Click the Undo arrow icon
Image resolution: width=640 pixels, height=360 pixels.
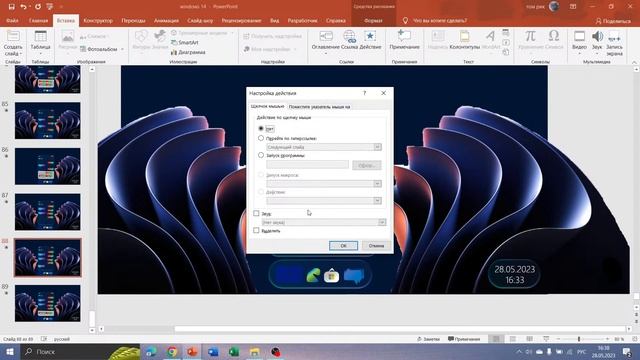[23, 7]
